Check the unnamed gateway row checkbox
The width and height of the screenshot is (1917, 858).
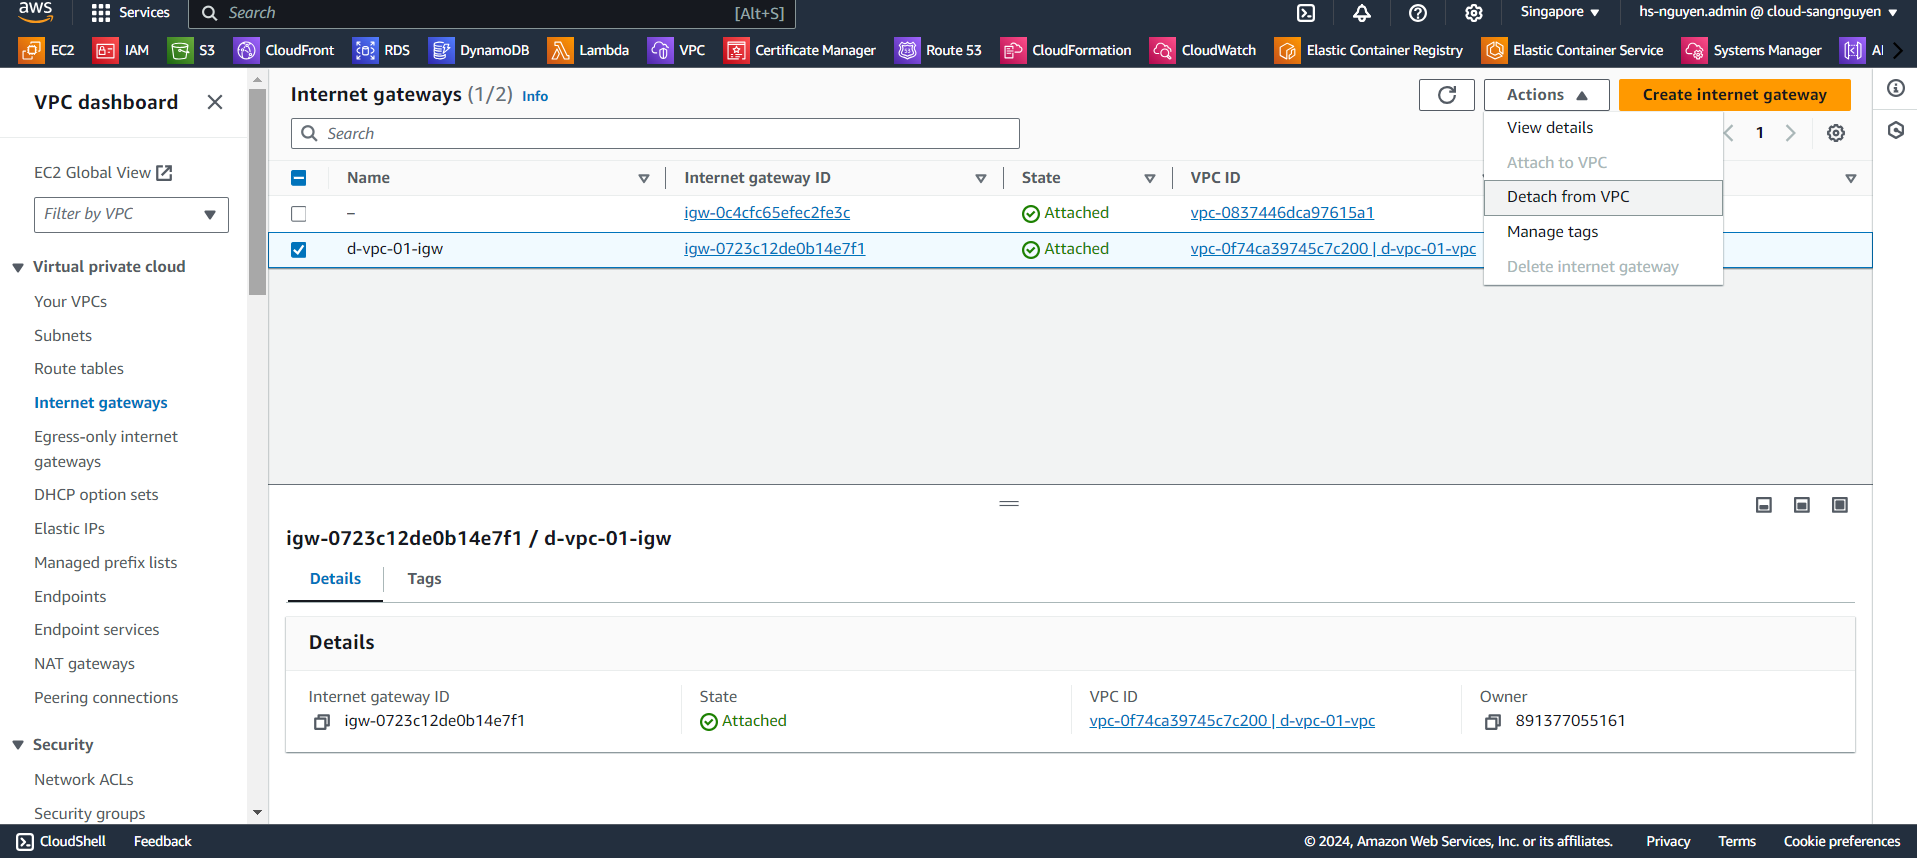299,214
